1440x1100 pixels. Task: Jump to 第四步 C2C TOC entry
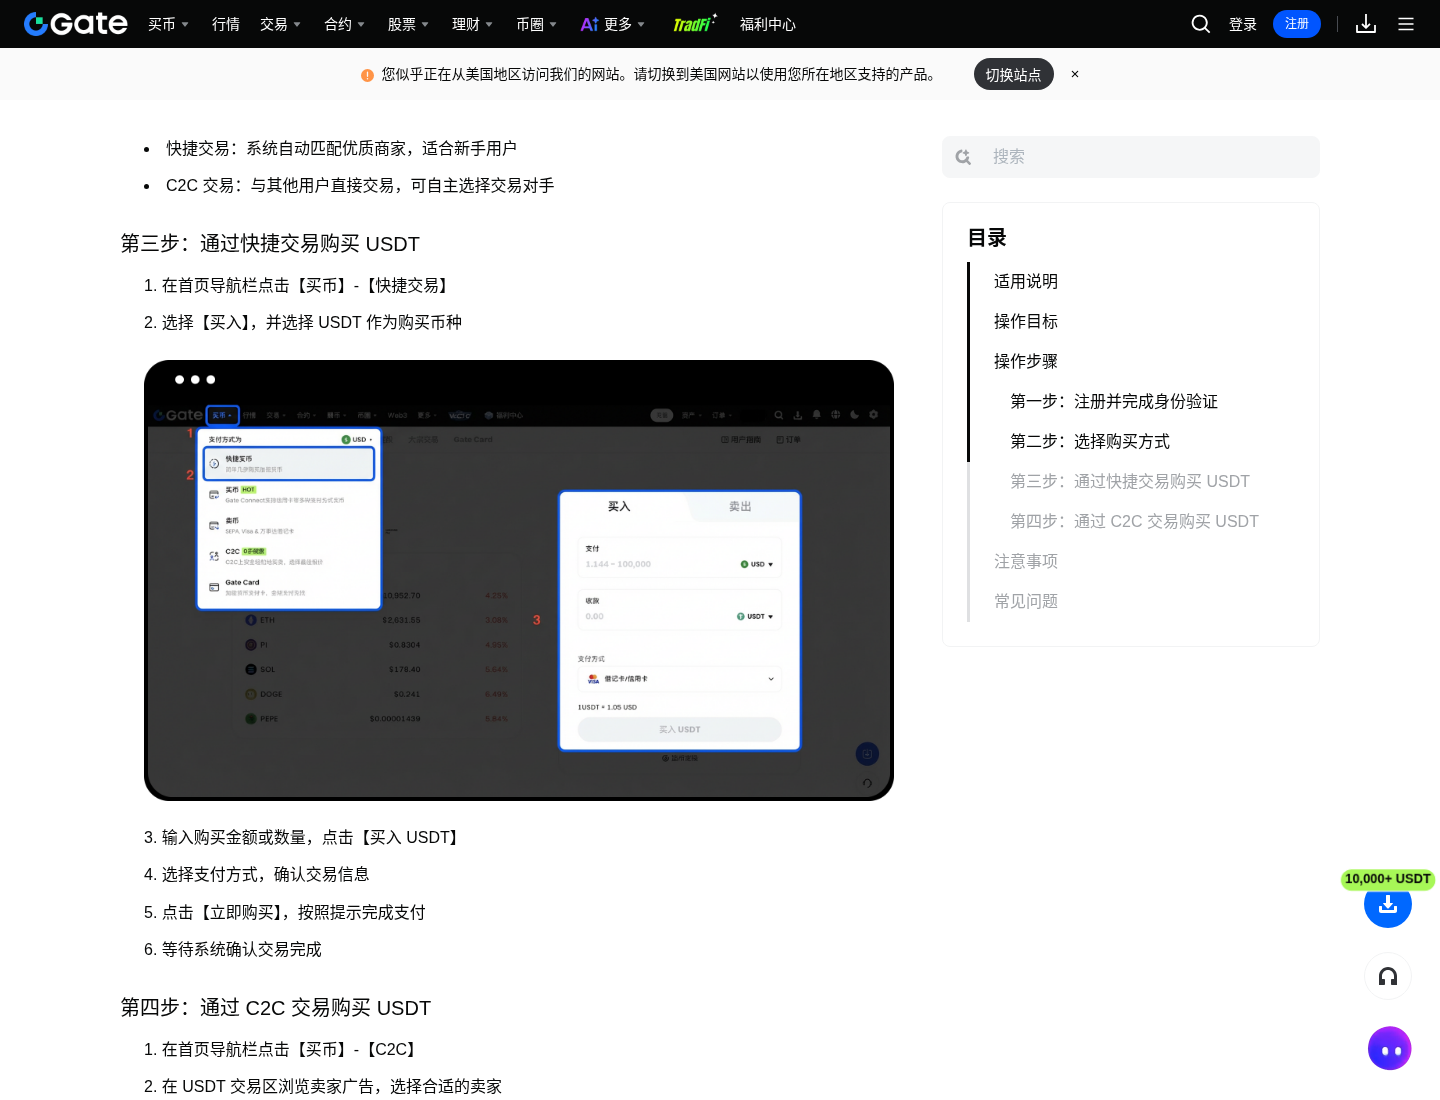pos(1134,522)
